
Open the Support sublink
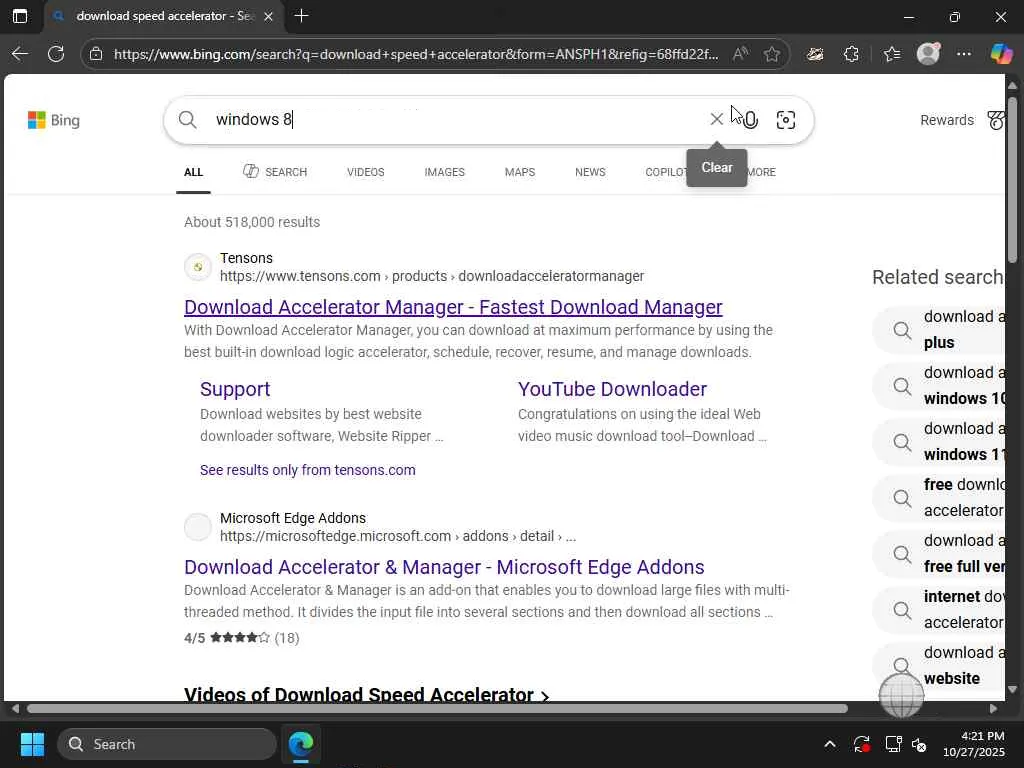(235, 389)
